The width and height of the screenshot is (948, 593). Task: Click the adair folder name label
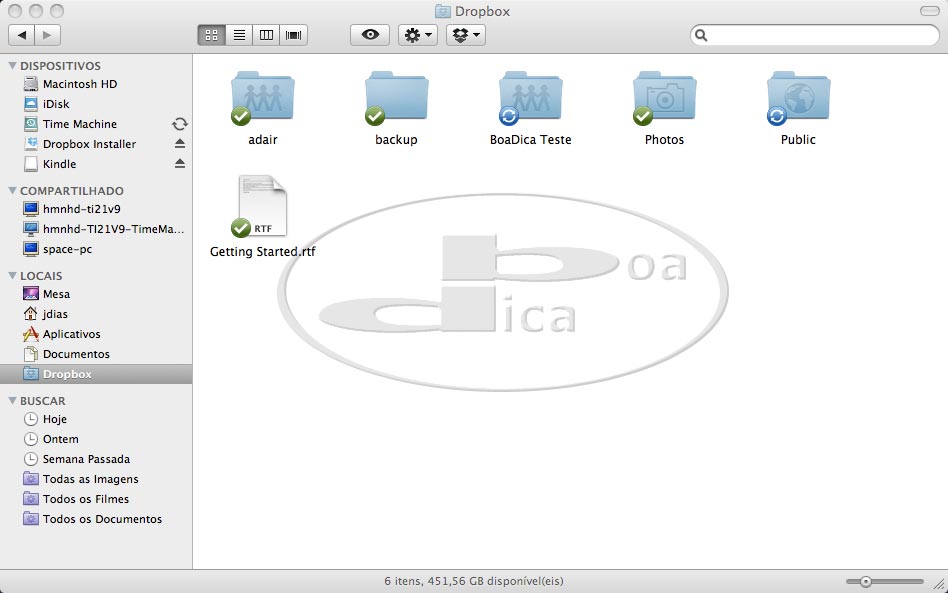[x=262, y=140]
